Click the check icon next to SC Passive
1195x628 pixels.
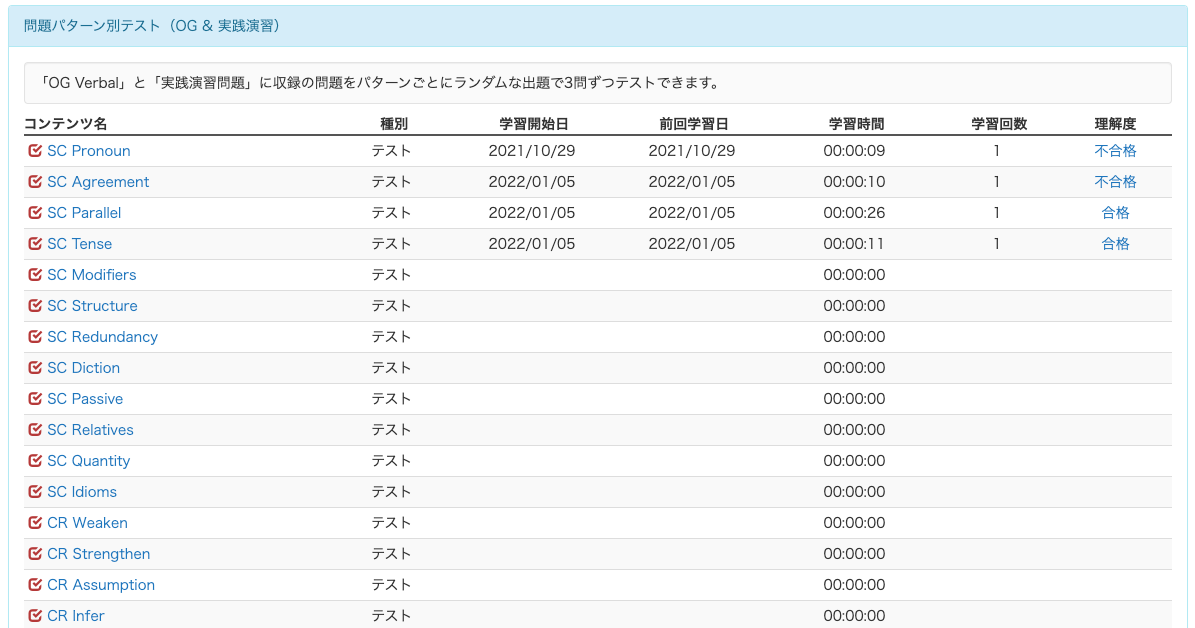(35, 399)
